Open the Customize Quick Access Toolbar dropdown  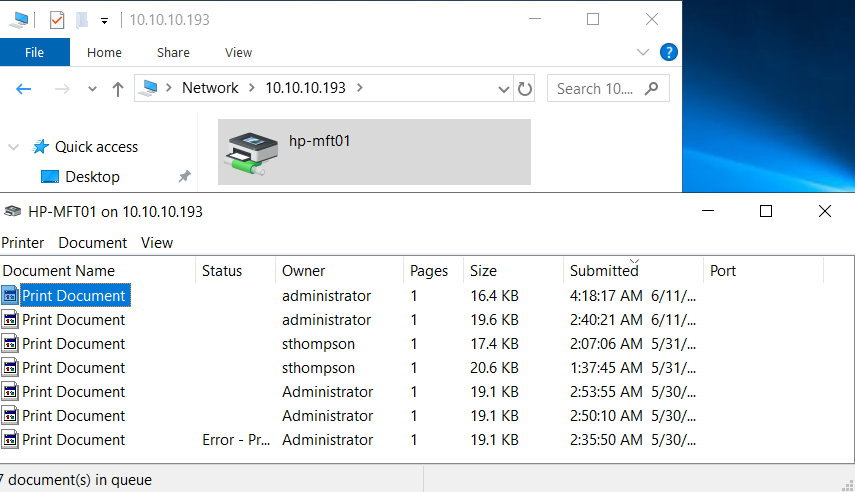coord(104,21)
